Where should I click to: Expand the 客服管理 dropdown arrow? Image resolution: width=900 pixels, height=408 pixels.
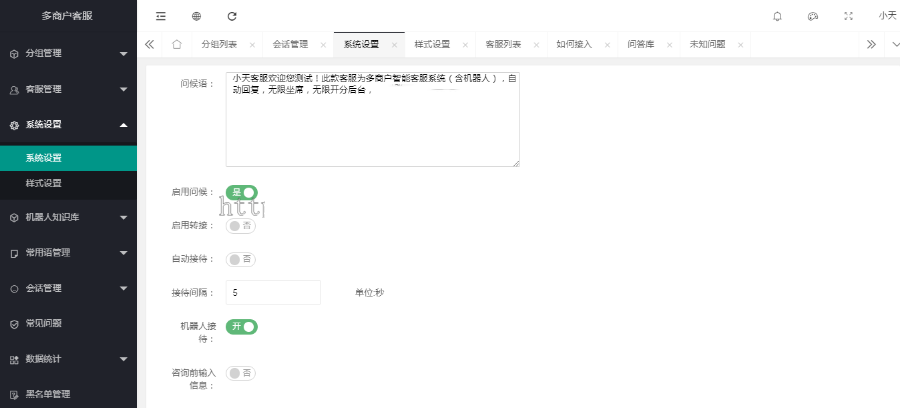(x=123, y=90)
